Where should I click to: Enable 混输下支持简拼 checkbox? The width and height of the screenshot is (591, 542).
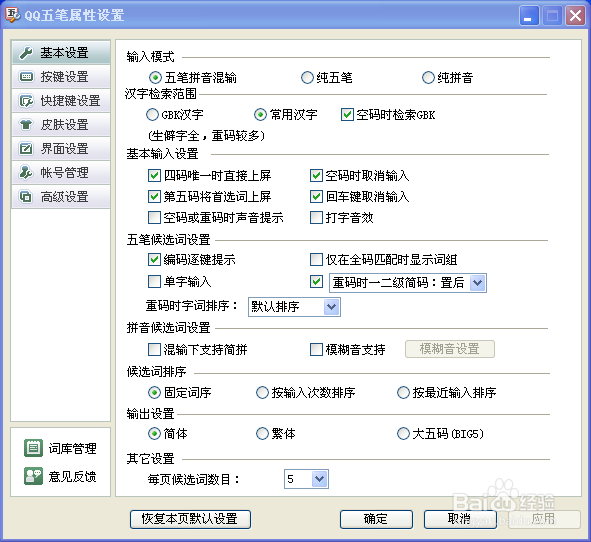(x=154, y=349)
